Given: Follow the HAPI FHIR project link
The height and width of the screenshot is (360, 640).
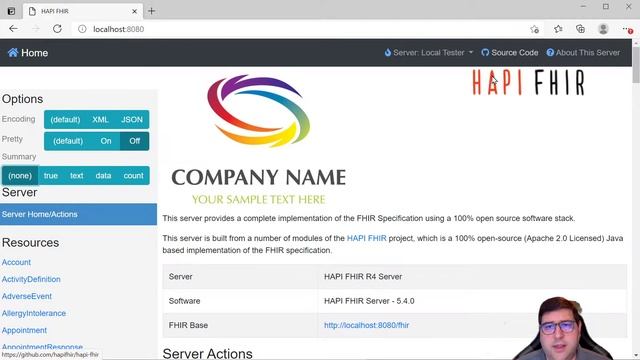Looking at the screenshot, I should tap(367, 238).
